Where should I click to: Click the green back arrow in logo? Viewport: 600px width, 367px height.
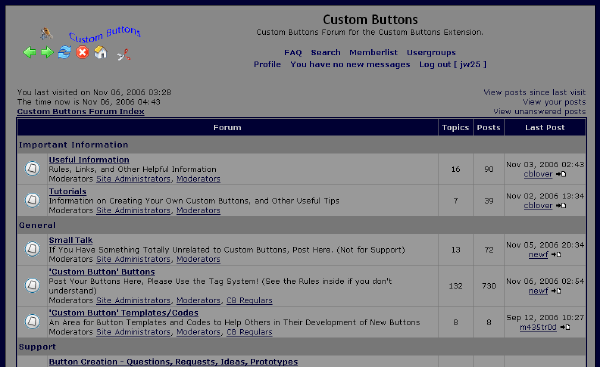(x=29, y=52)
